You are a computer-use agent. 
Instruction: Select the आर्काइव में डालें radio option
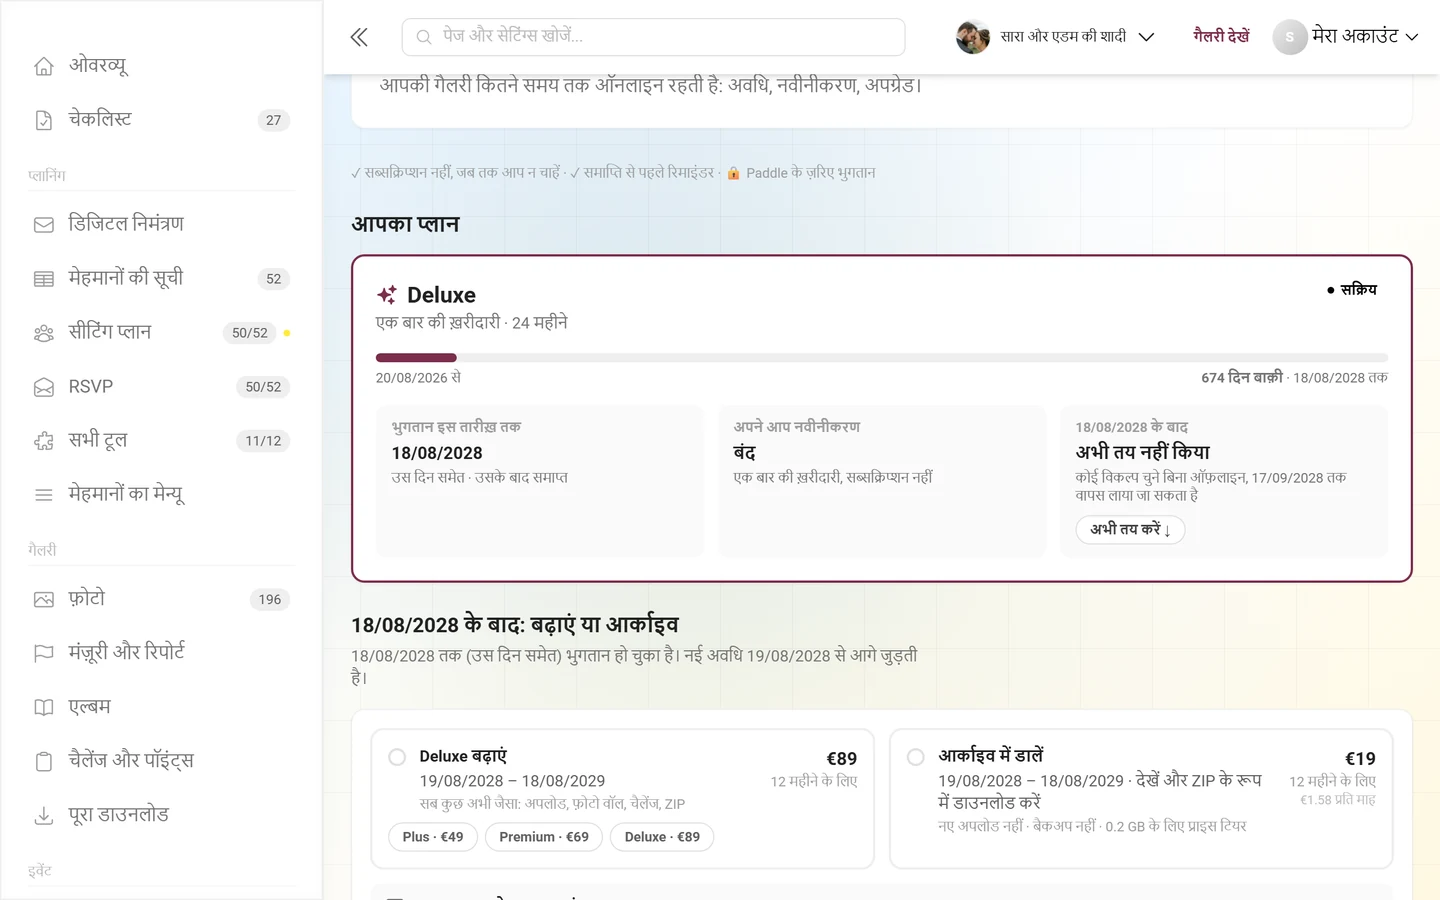tap(915, 757)
